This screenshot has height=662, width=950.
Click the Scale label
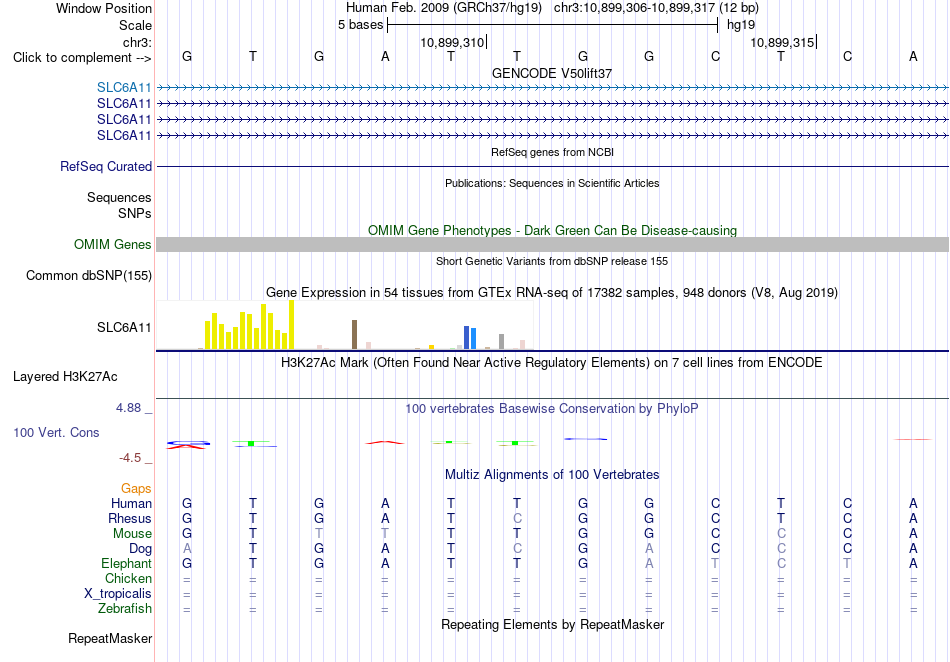pos(135,25)
